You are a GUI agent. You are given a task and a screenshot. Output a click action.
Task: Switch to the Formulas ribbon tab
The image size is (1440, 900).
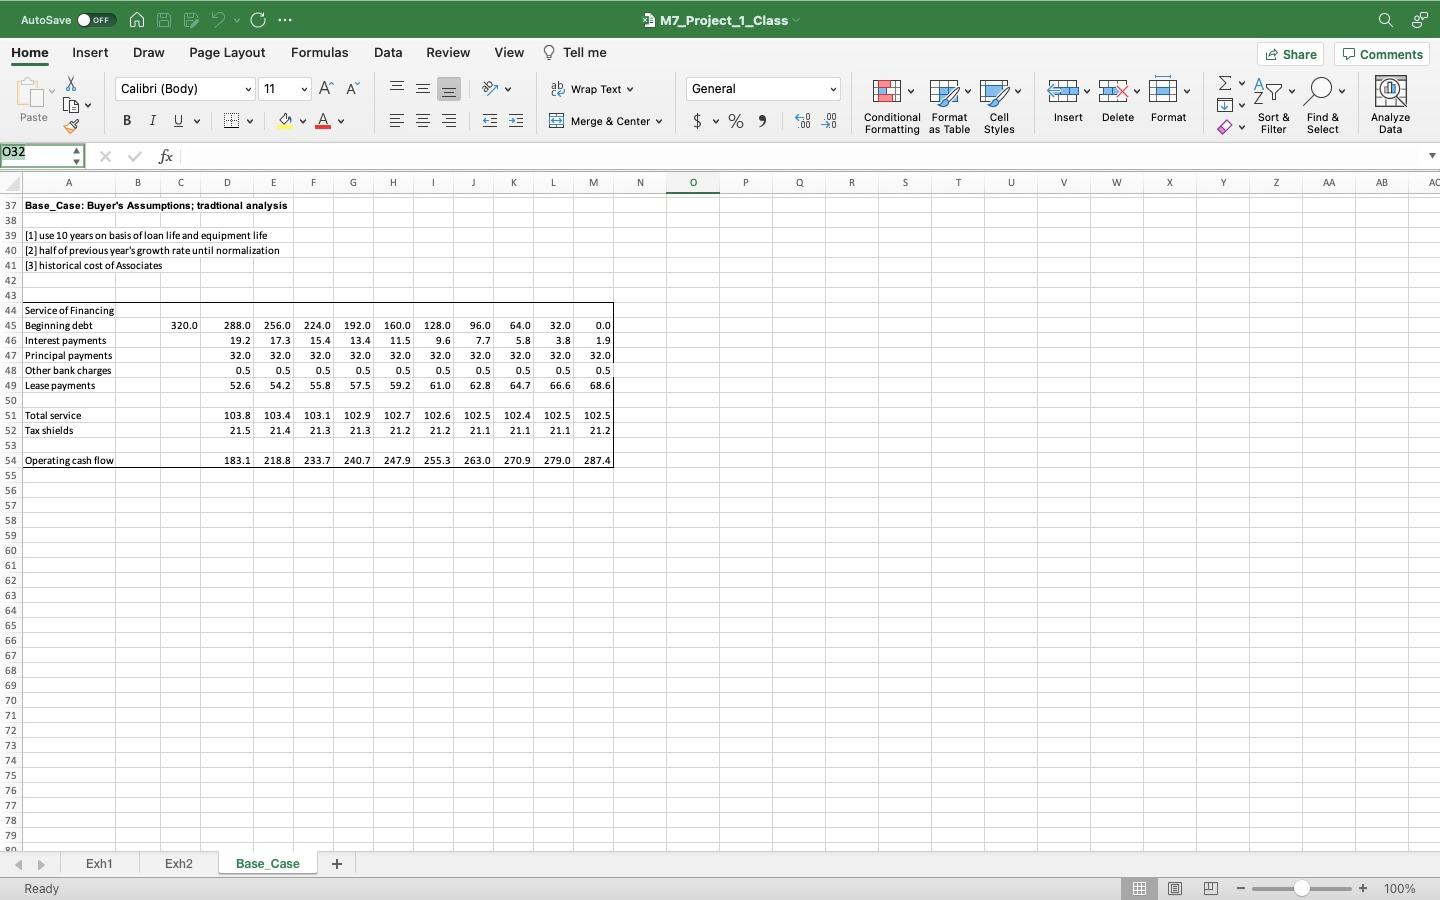319,52
